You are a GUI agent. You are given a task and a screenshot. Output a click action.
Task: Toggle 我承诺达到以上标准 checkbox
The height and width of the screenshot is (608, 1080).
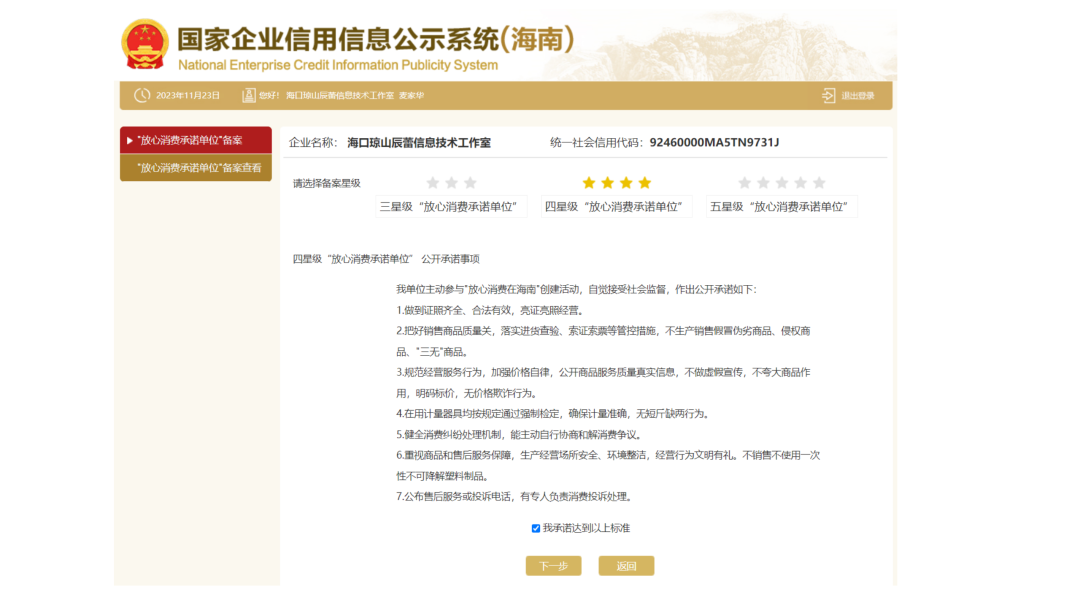pos(536,528)
